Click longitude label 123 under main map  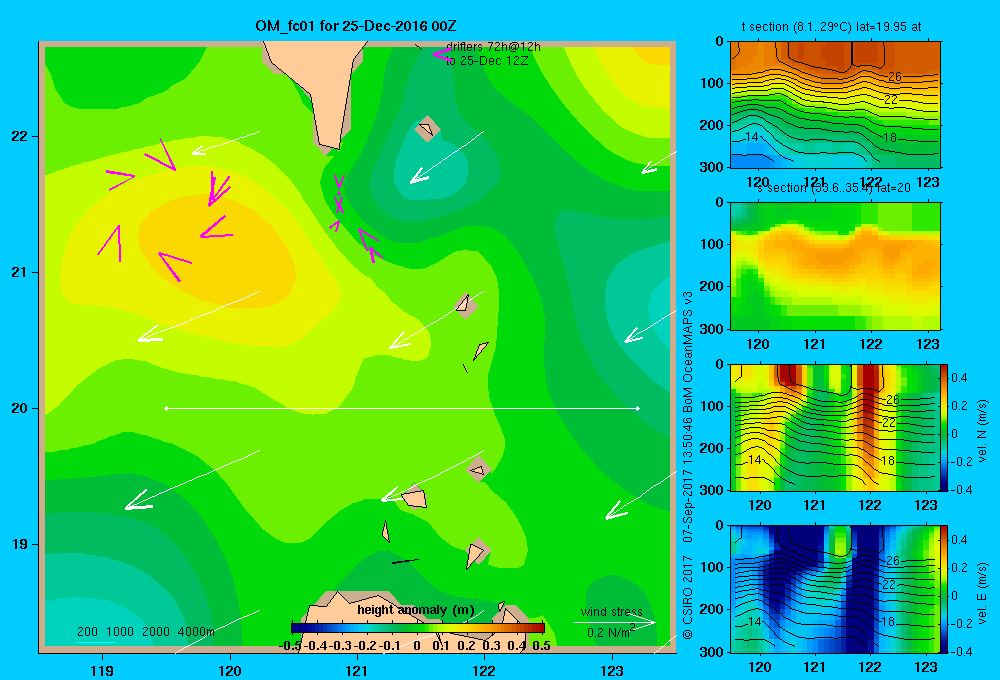click(612, 670)
